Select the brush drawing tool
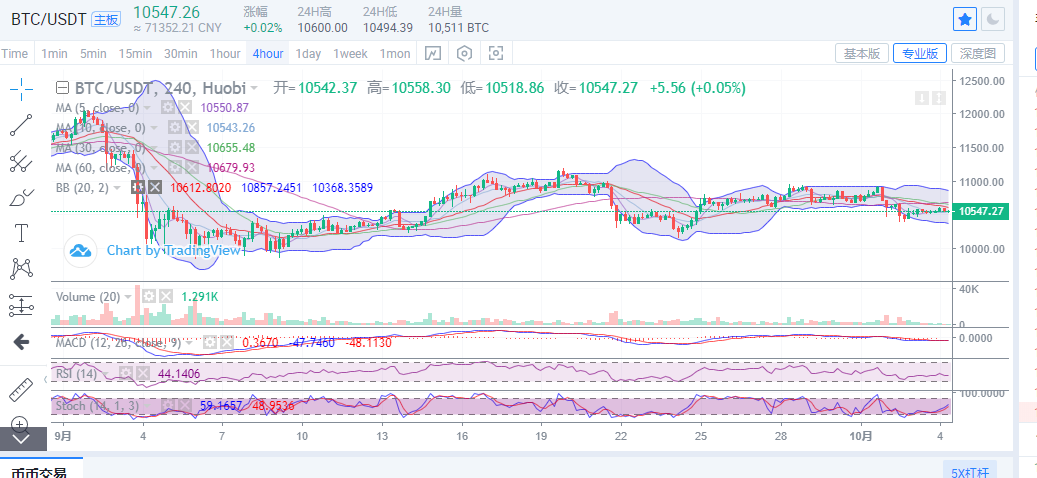The height and width of the screenshot is (478, 1037). 21,197
